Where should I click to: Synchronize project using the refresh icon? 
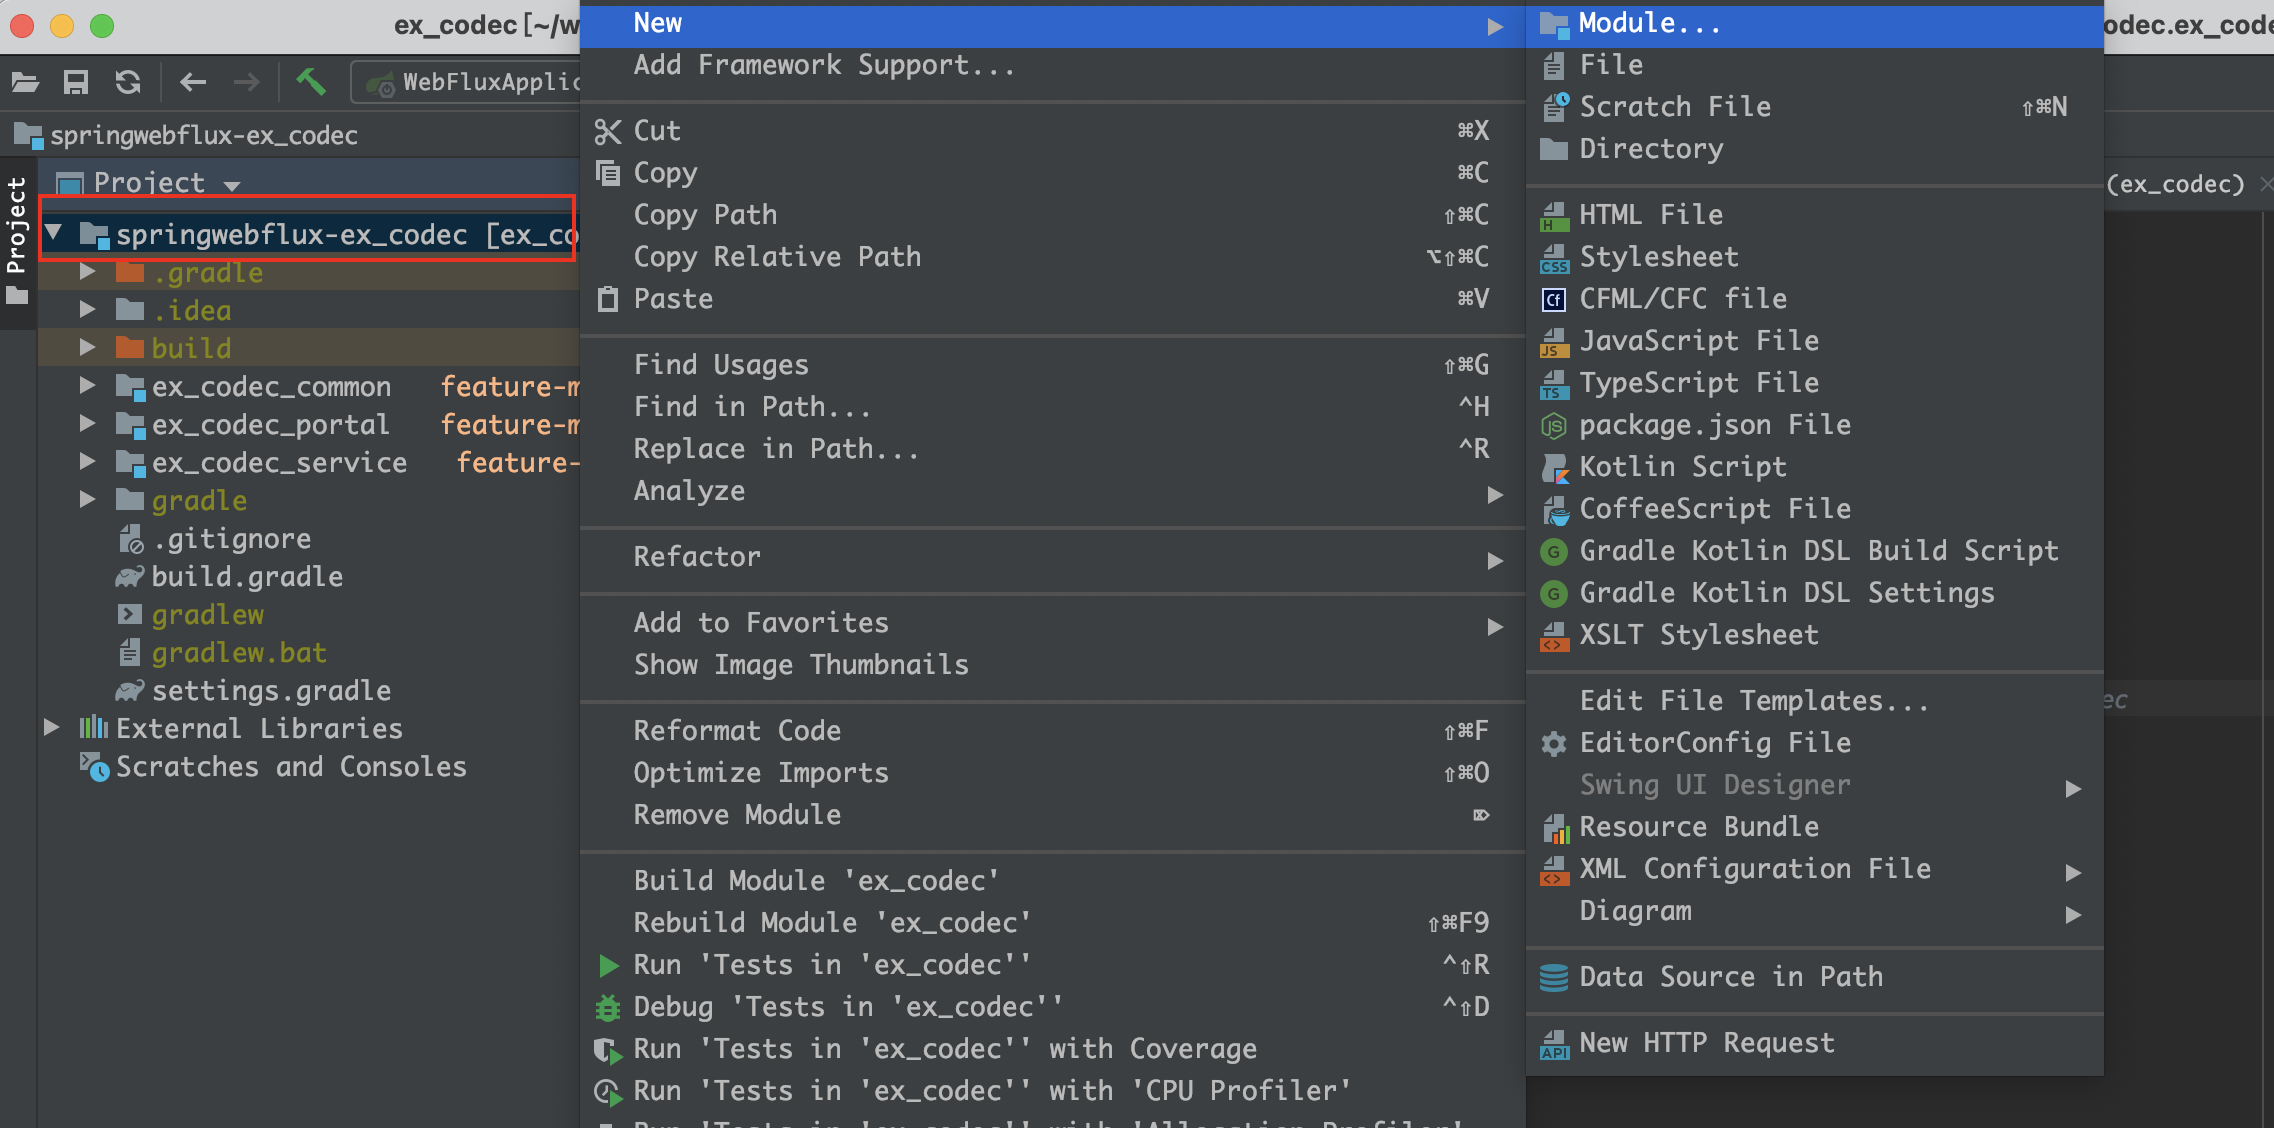pyautogui.click(x=128, y=82)
